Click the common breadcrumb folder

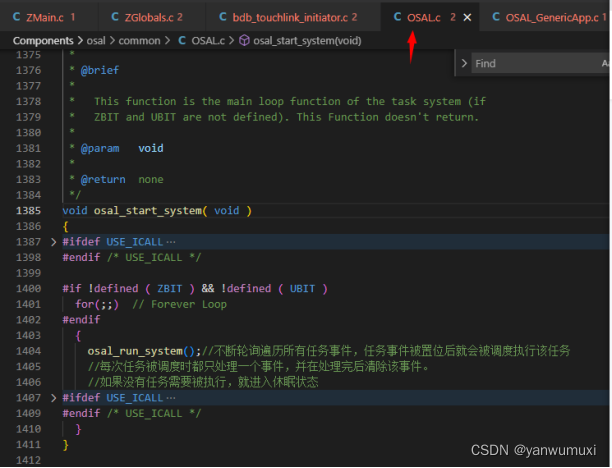[x=139, y=41]
